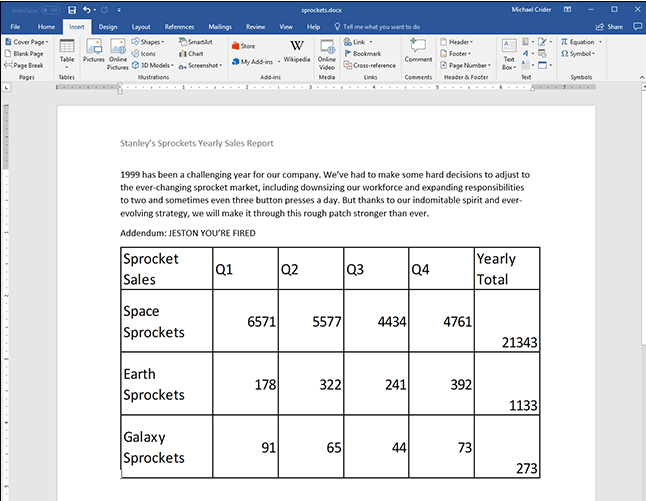The height and width of the screenshot is (501, 646).
Task: Open the SmartArt graphic tool
Action: 196,42
